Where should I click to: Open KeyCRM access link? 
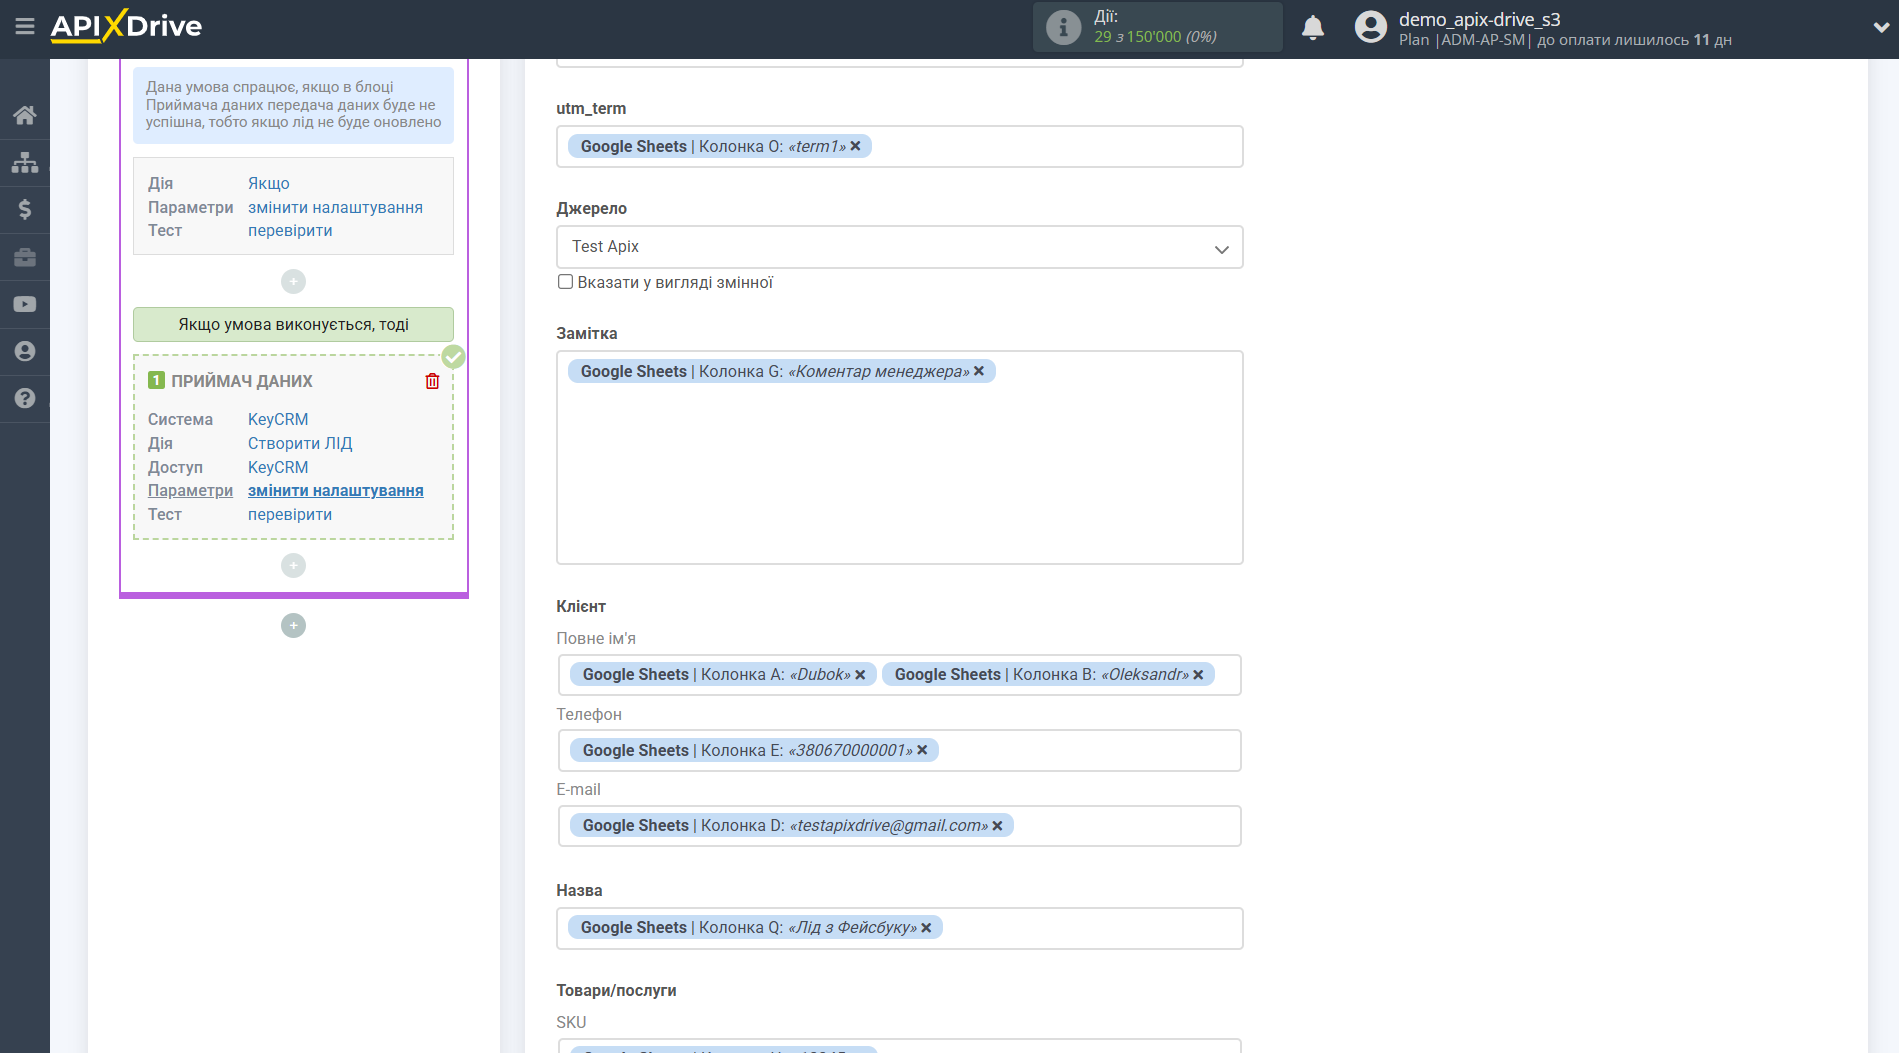278,467
